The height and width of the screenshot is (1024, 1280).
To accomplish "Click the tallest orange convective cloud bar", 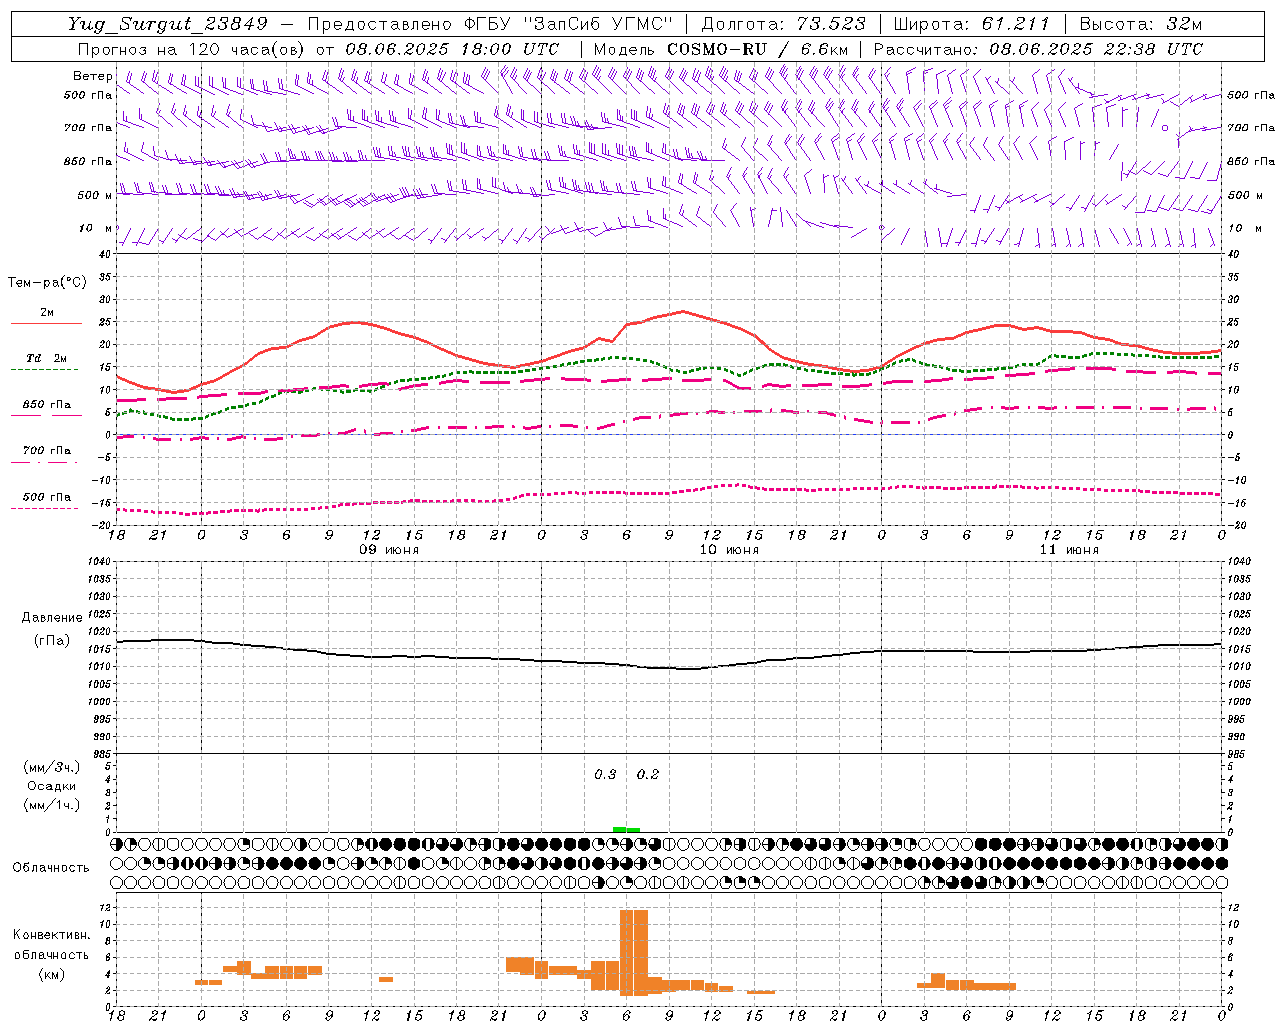I will coord(634,952).
